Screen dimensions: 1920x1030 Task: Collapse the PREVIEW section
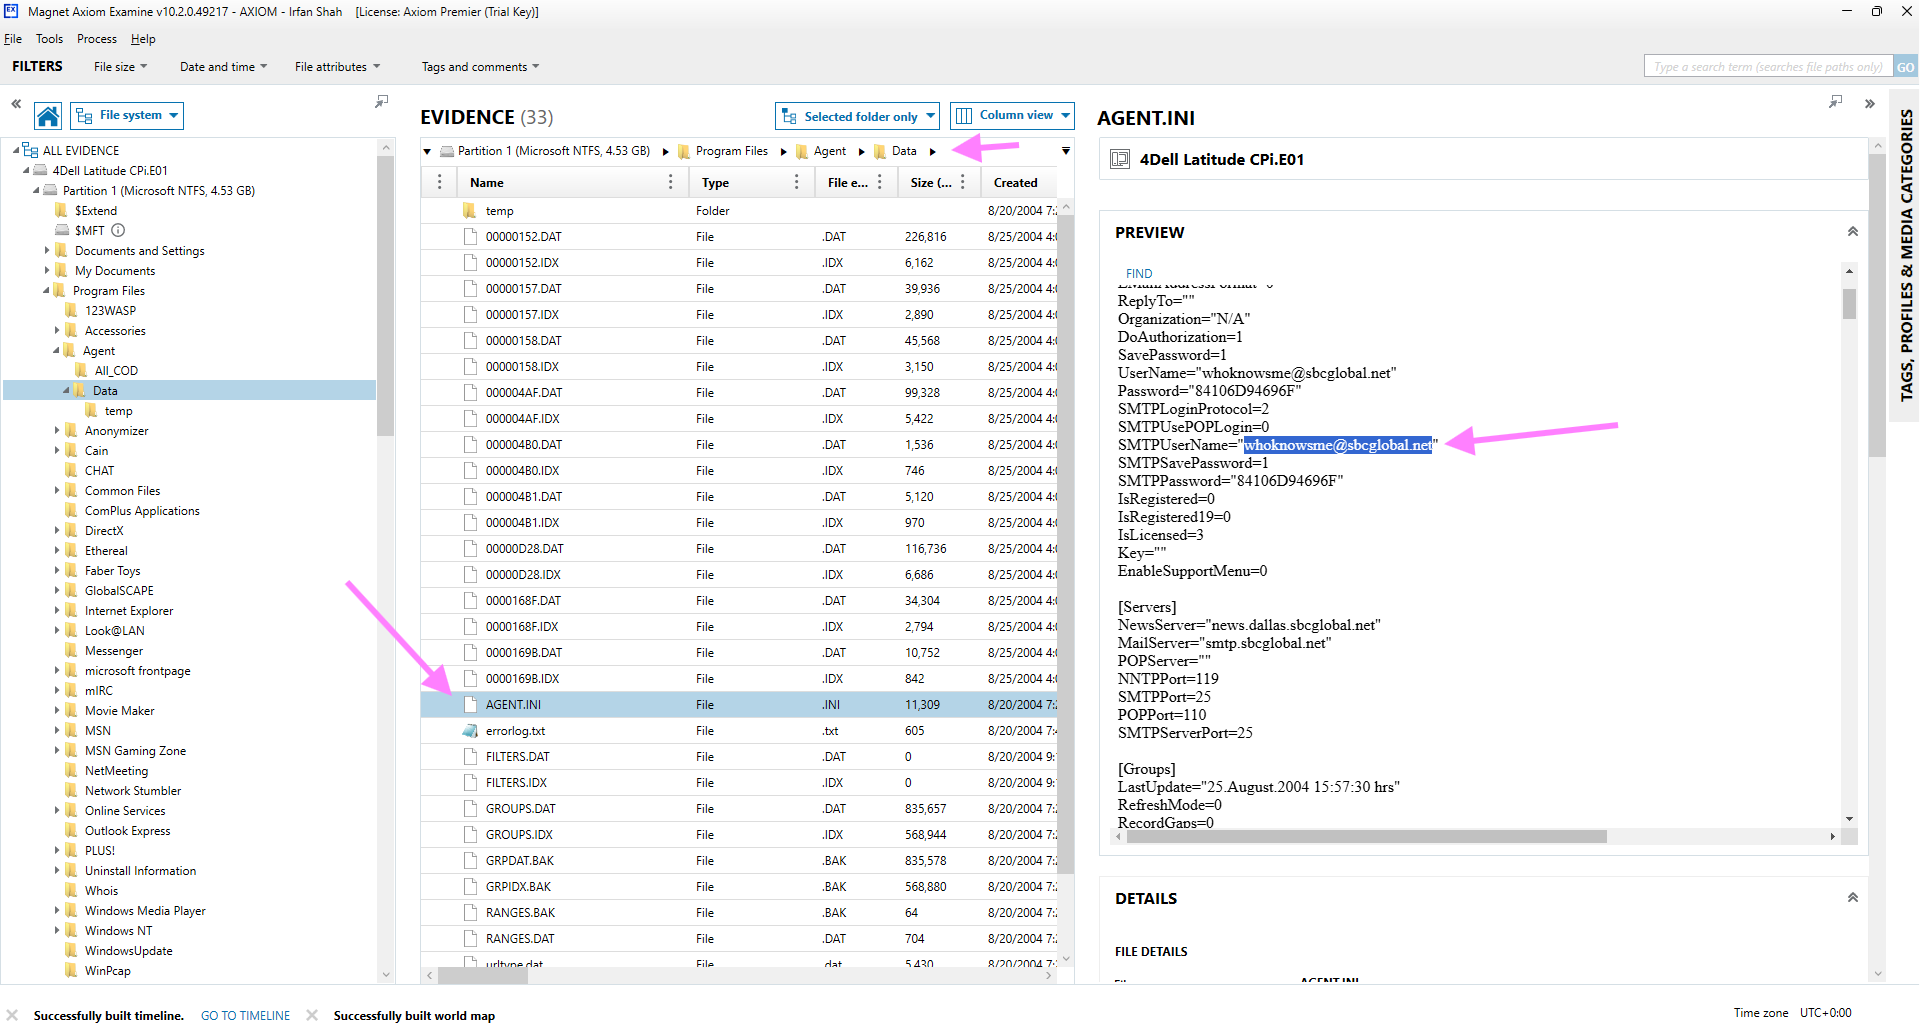pyautogui.click(x=1852, y=232)
